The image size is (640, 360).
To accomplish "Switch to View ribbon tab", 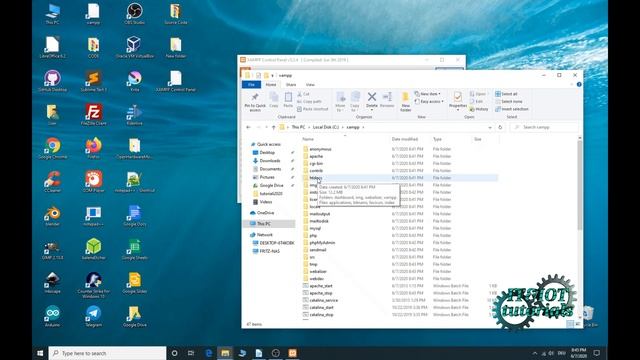I will [310, 84].
